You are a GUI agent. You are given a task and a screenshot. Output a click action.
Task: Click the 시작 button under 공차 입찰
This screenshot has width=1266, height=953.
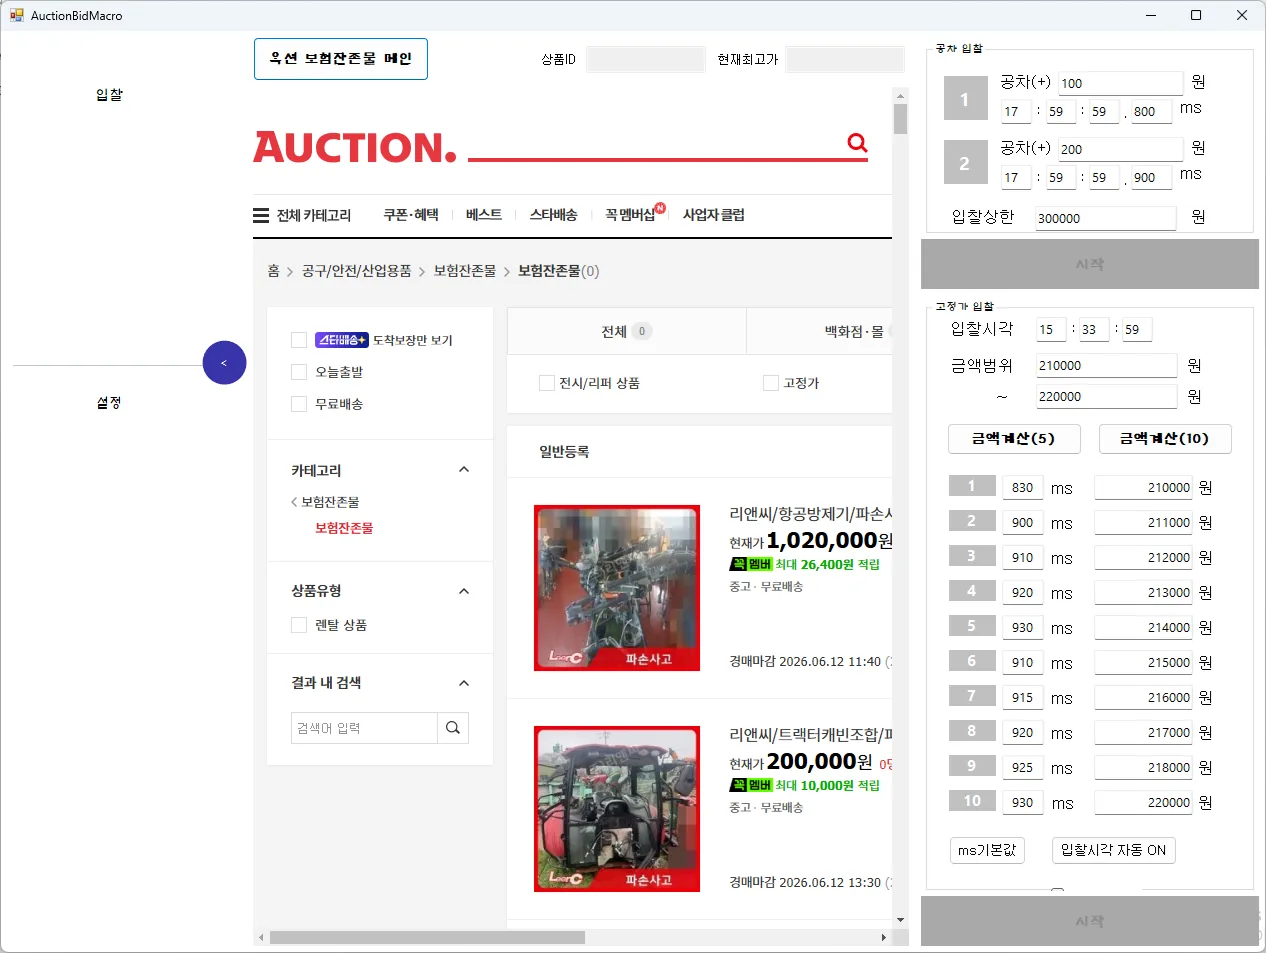click(x=1090, y=264)
